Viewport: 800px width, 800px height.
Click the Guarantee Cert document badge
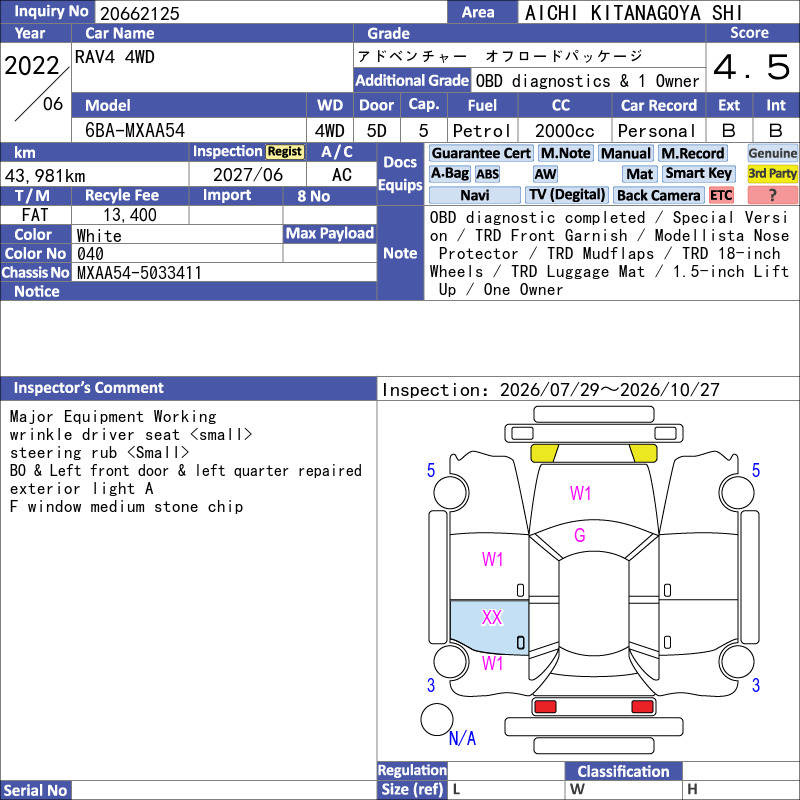(481, 153)
